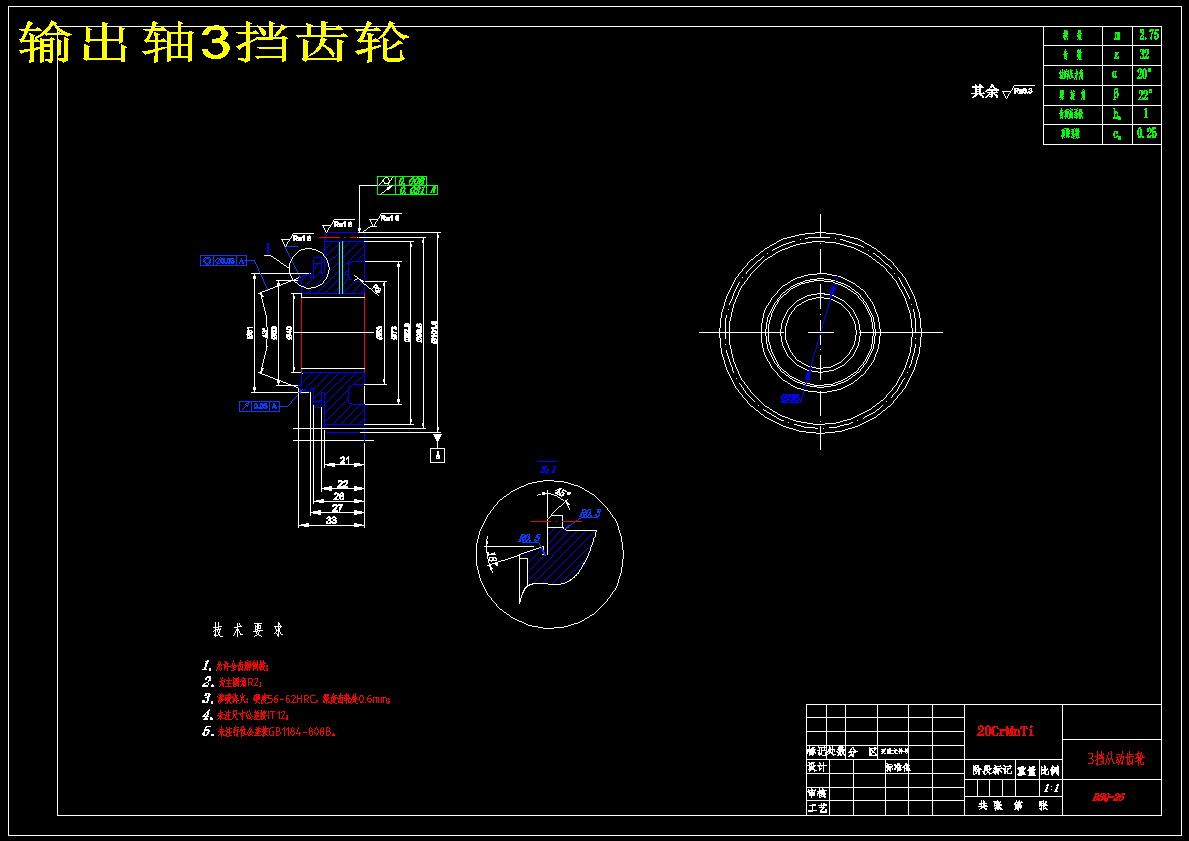The image size is (1189, 841).
Task: Select the datum "A" box symbol
Action: [x=438, y=455]
